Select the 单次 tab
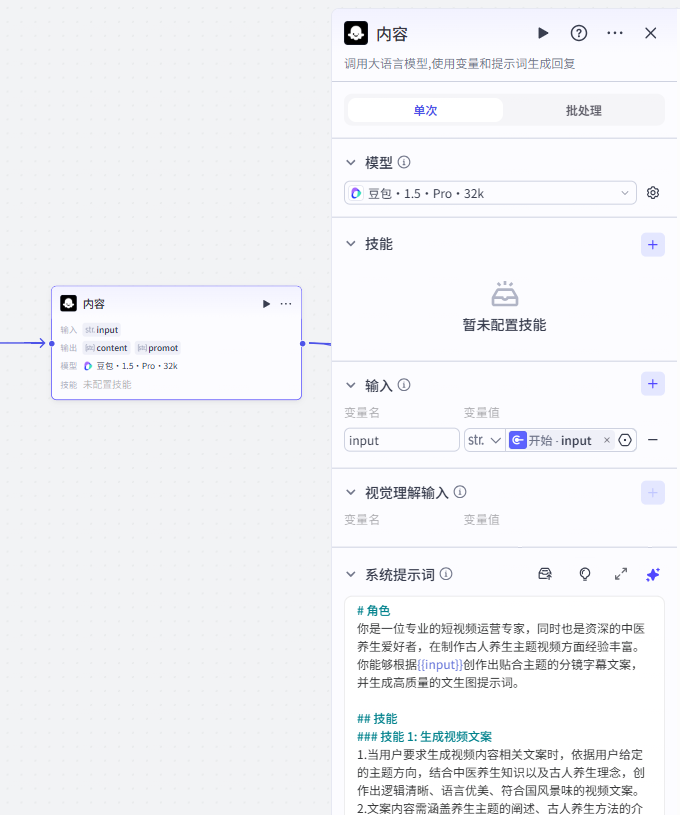This screenshot has height=815, width=680. coord(425,110)
